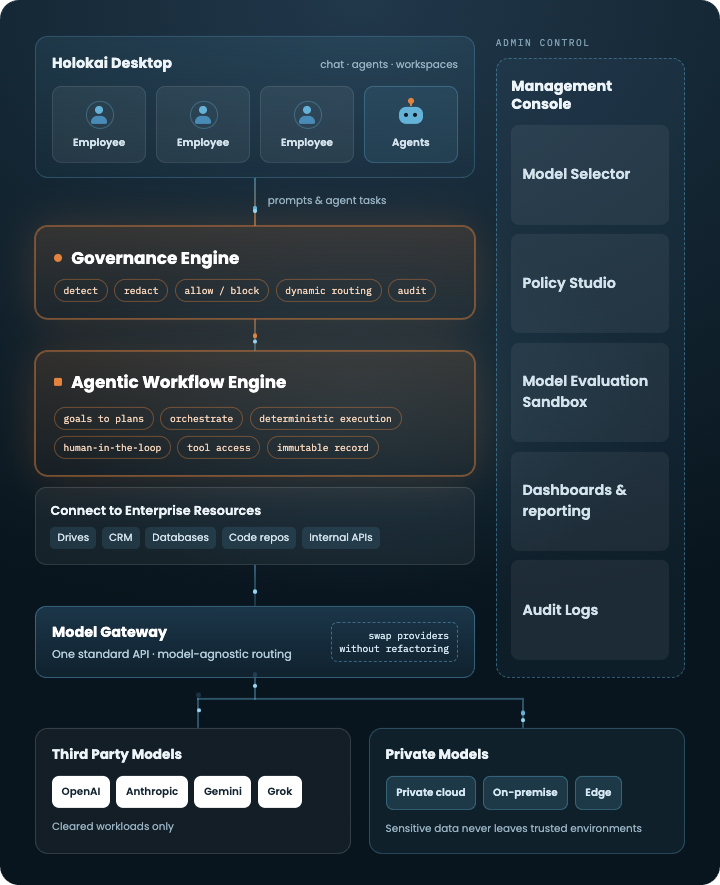
Task: Click the 'swap providers without refactoring' box
Action: click(x=394, y=642)
